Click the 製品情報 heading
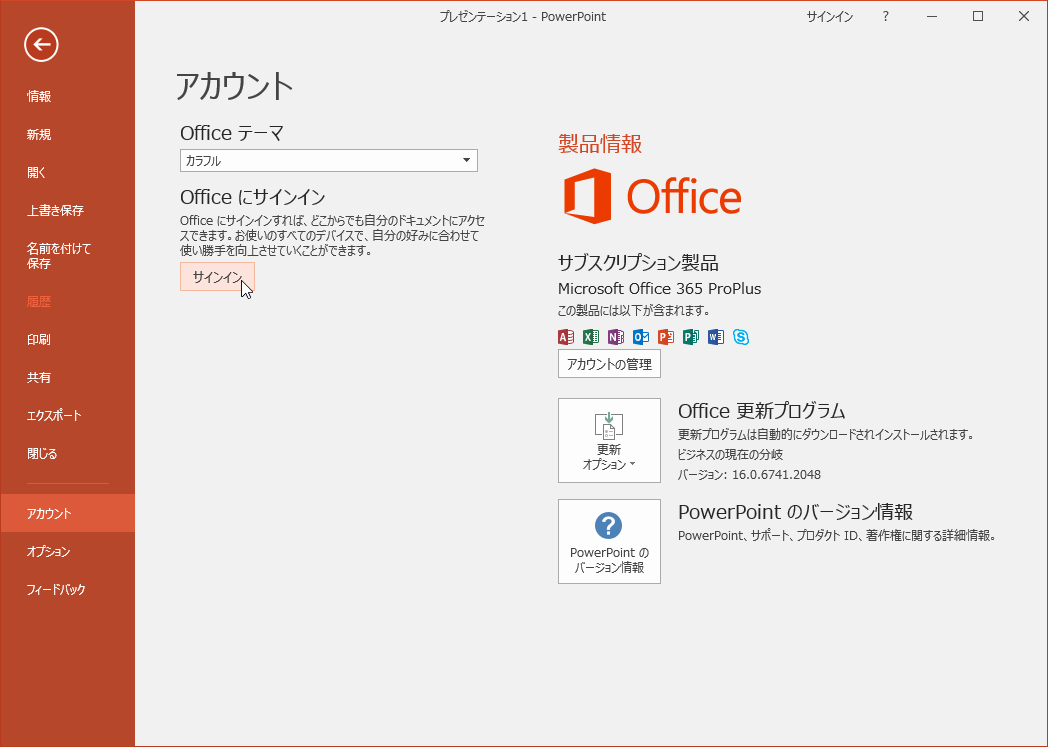This screenshot has width=1048, height=747. (600, 144)
